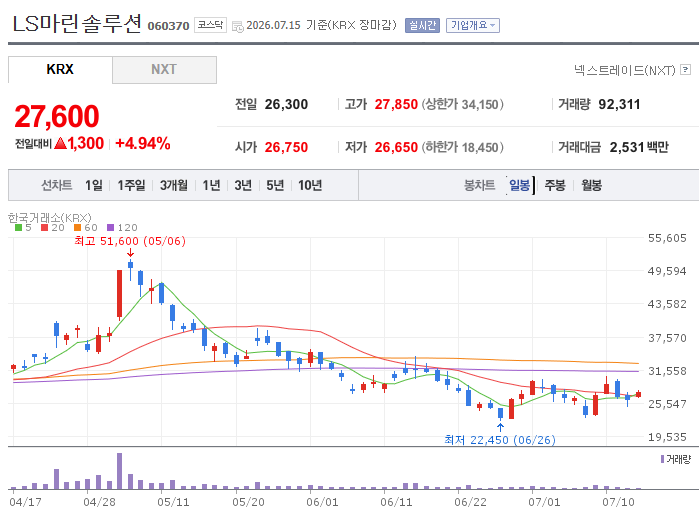Click the 넥스트레이드(NXT) link
699x512 pixels.
(x=625, y=70)
